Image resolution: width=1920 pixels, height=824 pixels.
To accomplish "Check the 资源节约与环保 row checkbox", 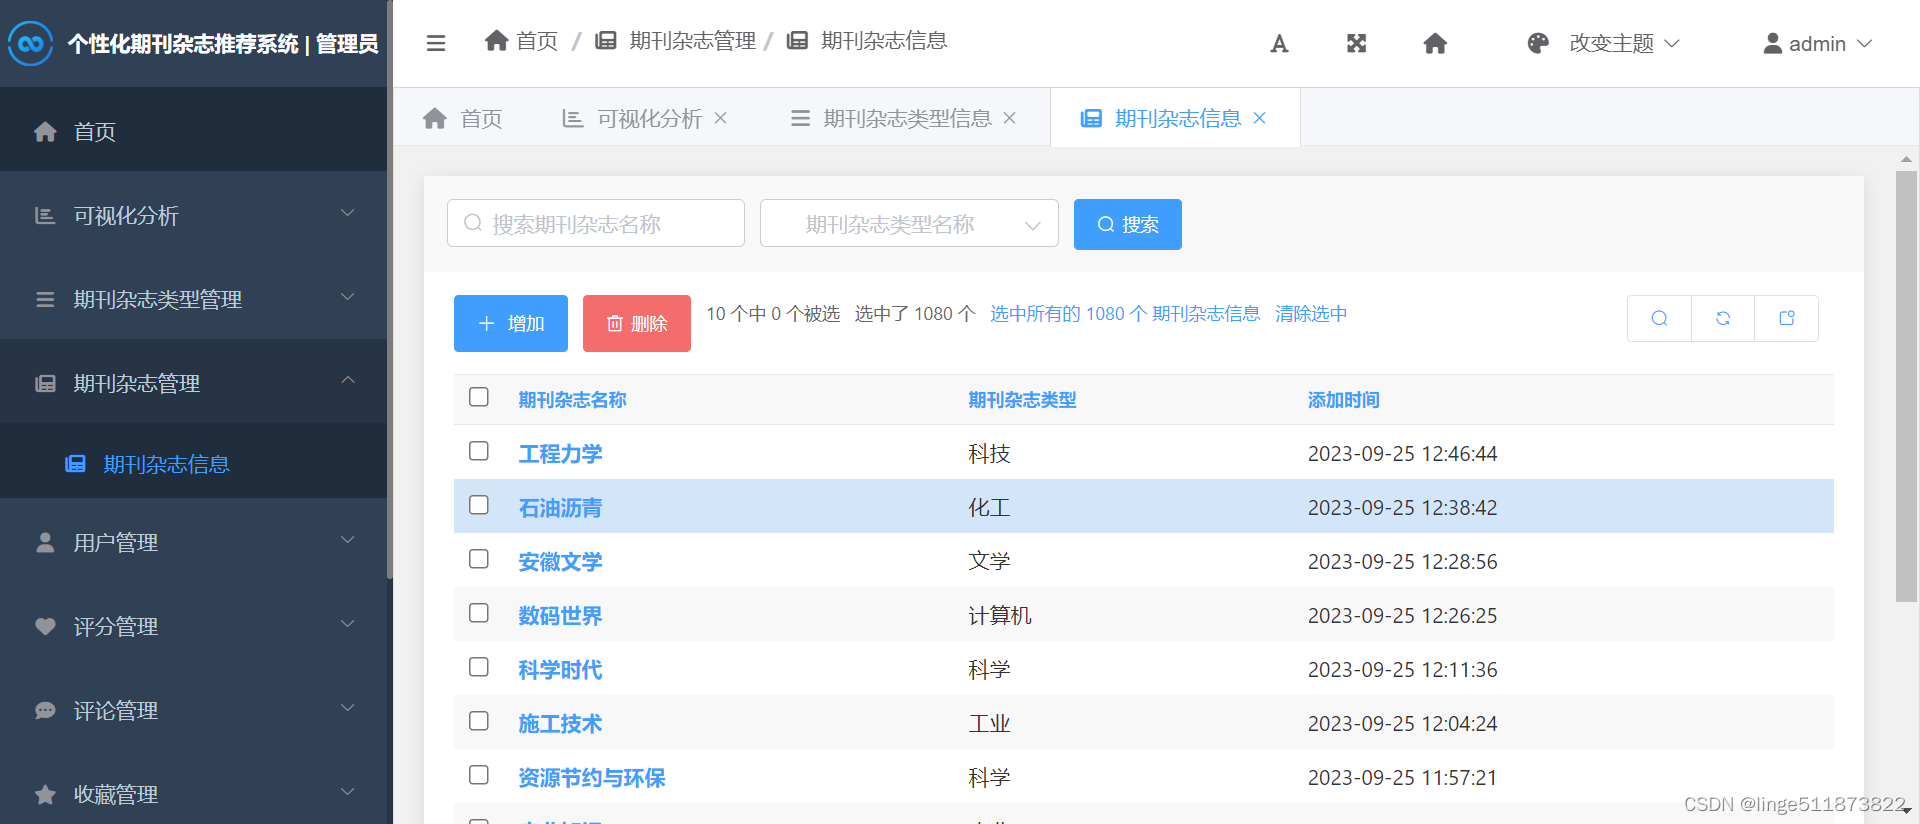I will (x=479, y=775).
